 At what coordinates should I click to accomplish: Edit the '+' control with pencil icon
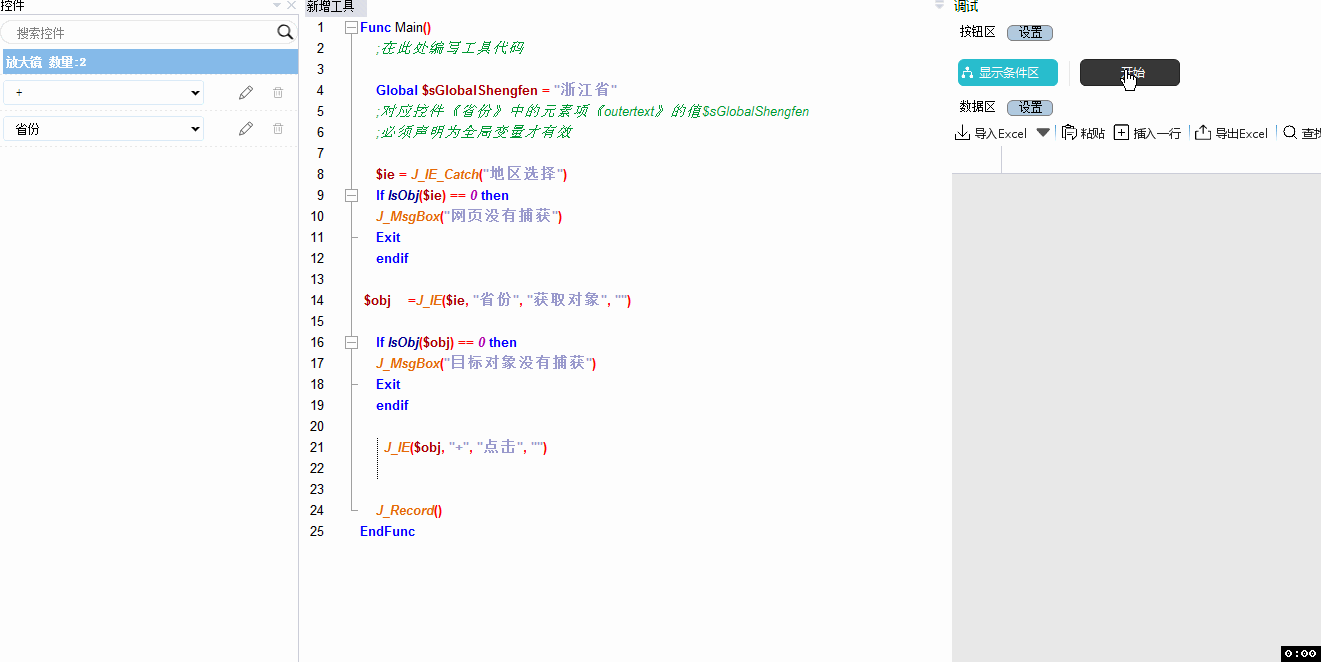point(246,93)
